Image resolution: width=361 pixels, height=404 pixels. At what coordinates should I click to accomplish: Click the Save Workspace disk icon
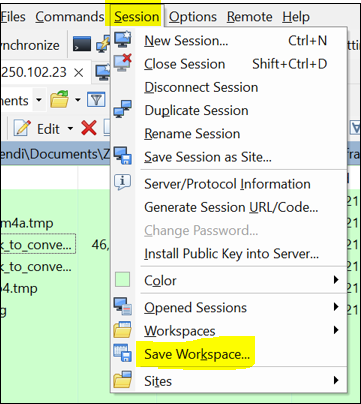(122, 353)
